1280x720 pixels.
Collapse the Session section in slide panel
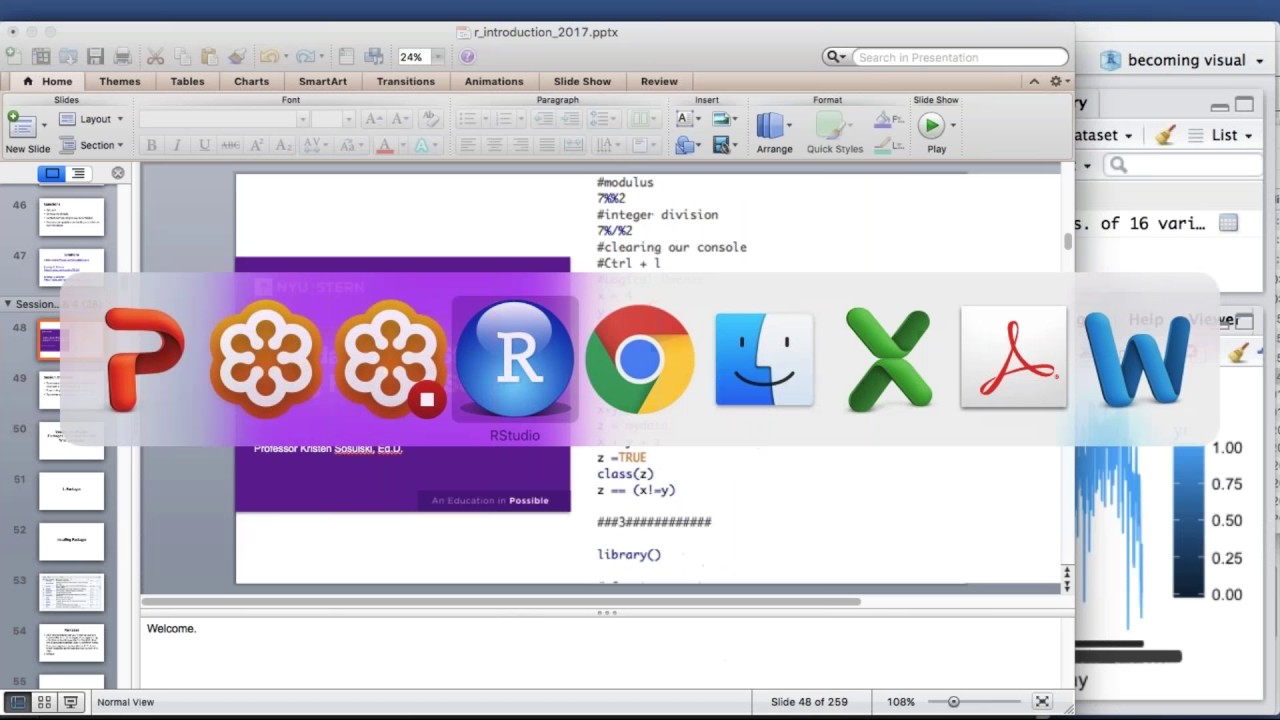(8, 303)
